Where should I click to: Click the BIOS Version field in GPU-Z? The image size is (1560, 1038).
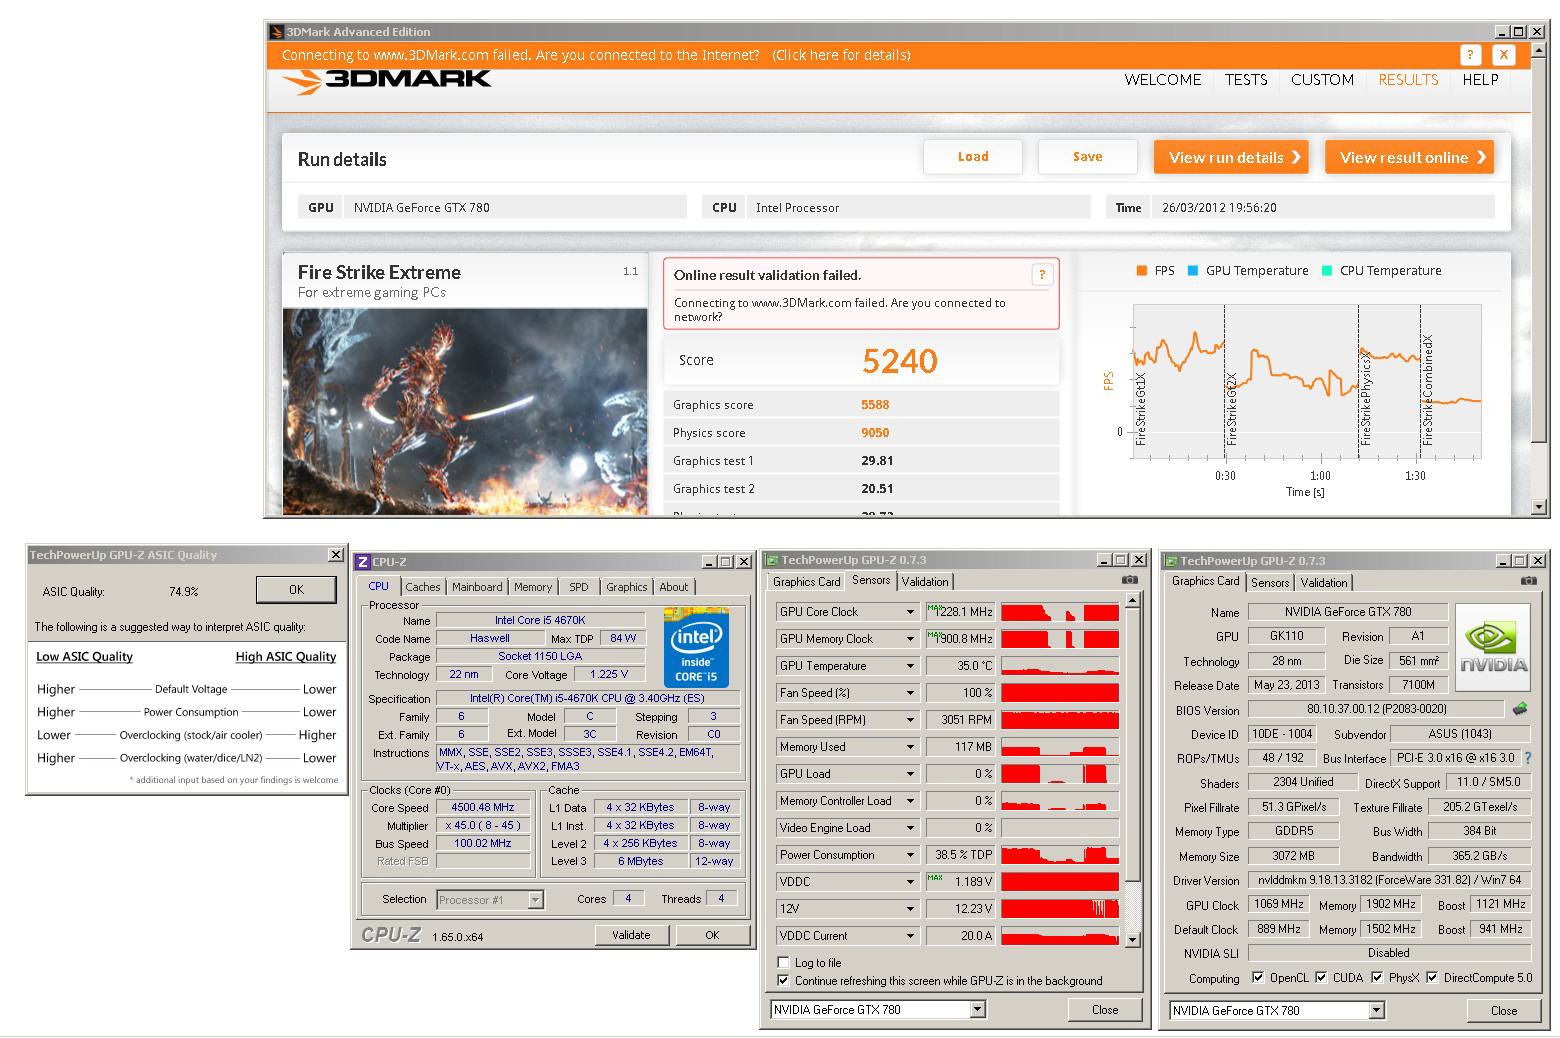pyautogui.click(x=1377, y=709)
